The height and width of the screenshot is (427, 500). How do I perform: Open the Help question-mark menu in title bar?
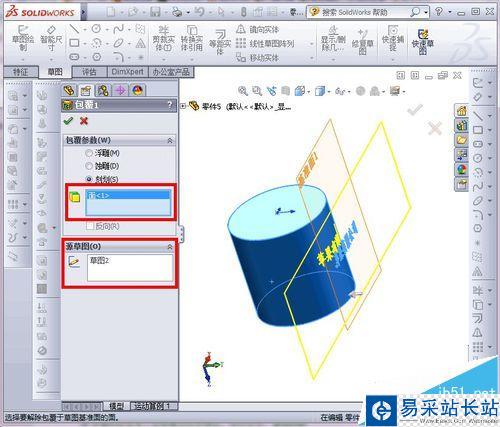(439, 12)
